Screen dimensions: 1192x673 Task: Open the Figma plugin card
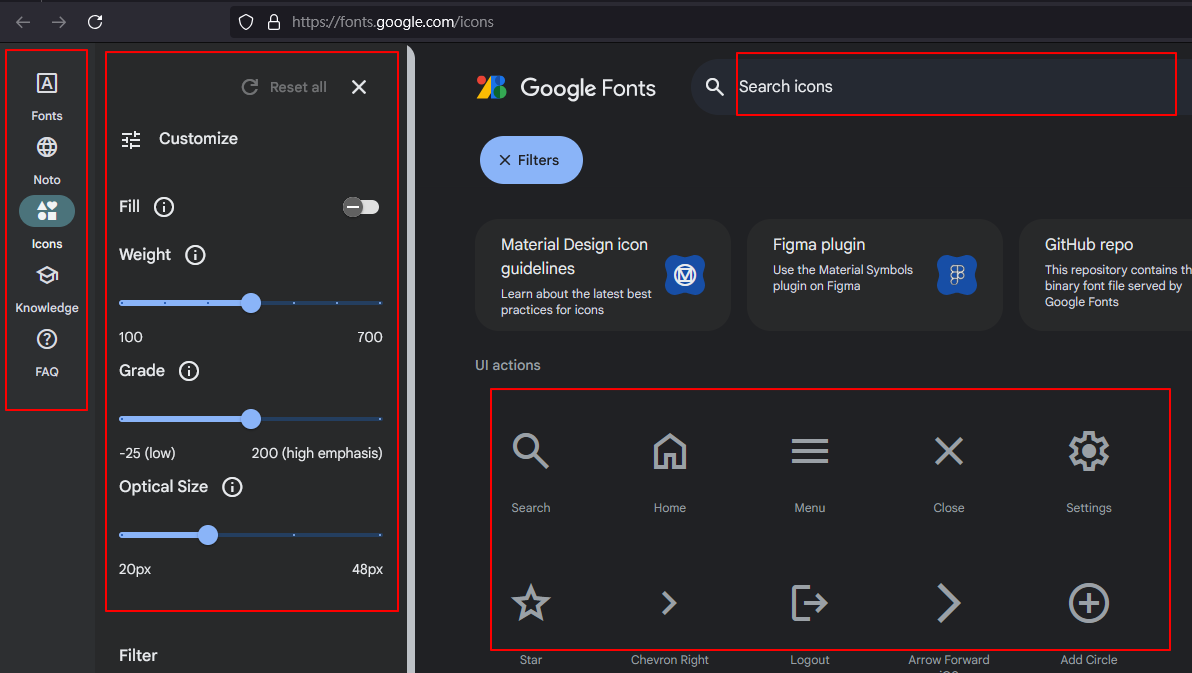point(874,275)
